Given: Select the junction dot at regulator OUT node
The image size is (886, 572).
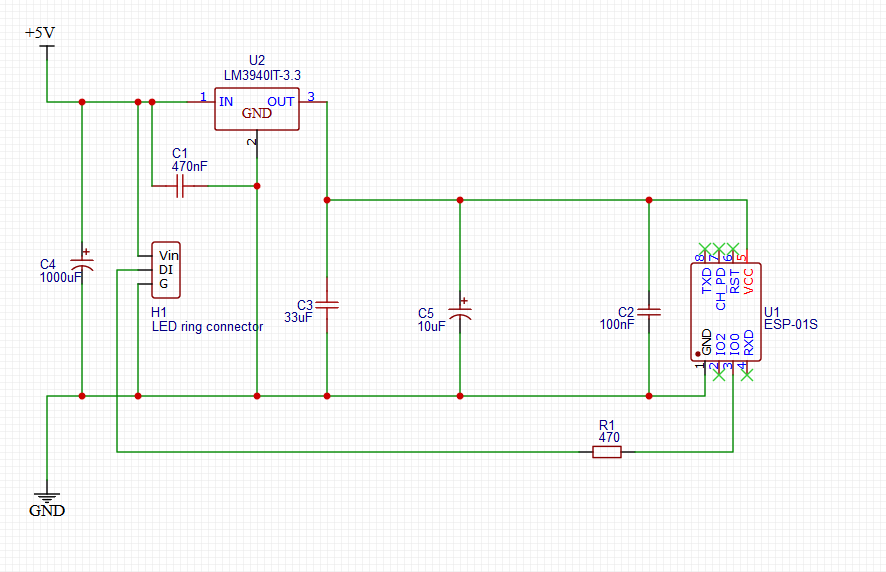Looking at the screenshot, I should click(327, 200).
